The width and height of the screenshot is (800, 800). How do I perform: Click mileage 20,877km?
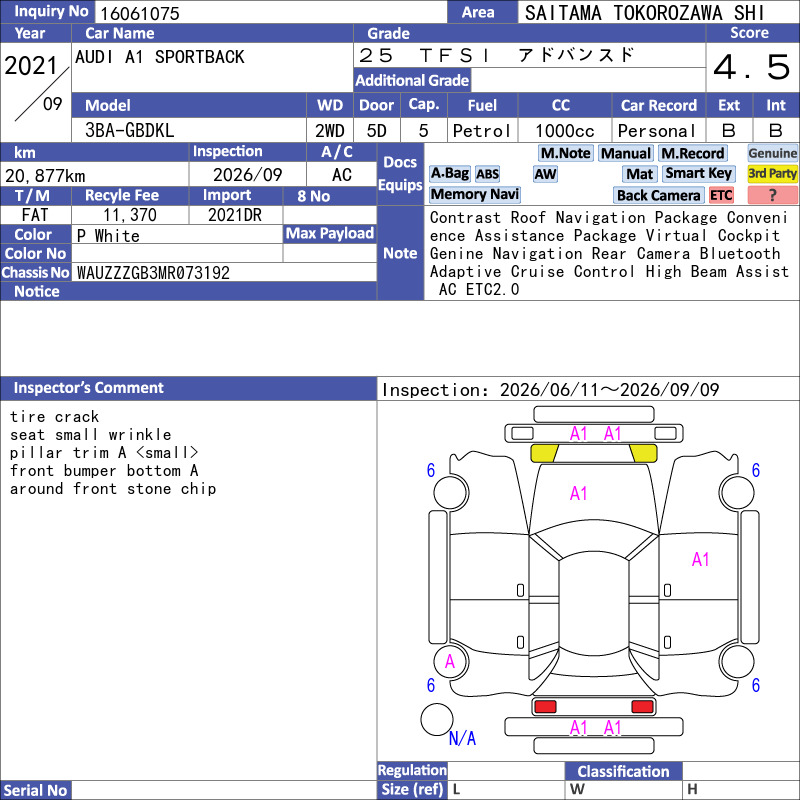click(x=45, y=176)
